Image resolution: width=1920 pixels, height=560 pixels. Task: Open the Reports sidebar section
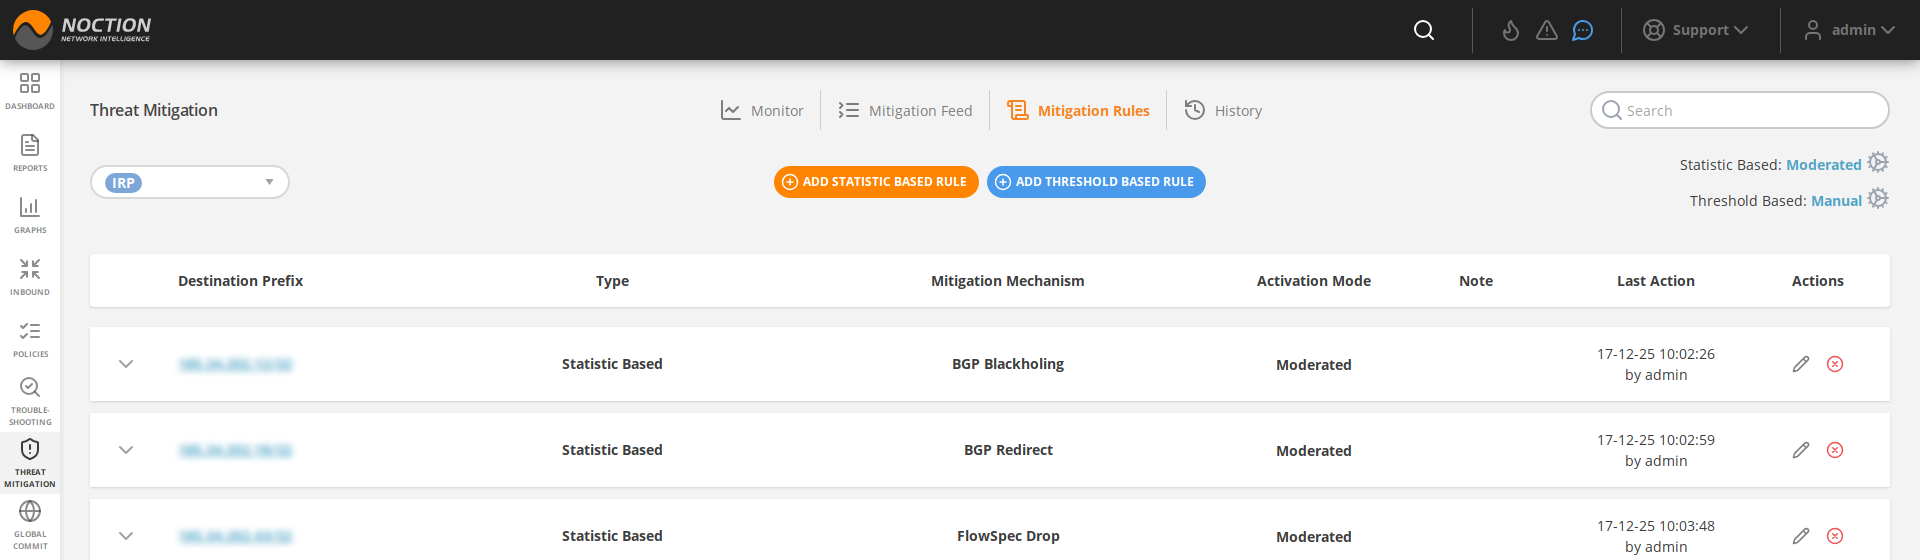pyautogui.click(x=30, y=152)
